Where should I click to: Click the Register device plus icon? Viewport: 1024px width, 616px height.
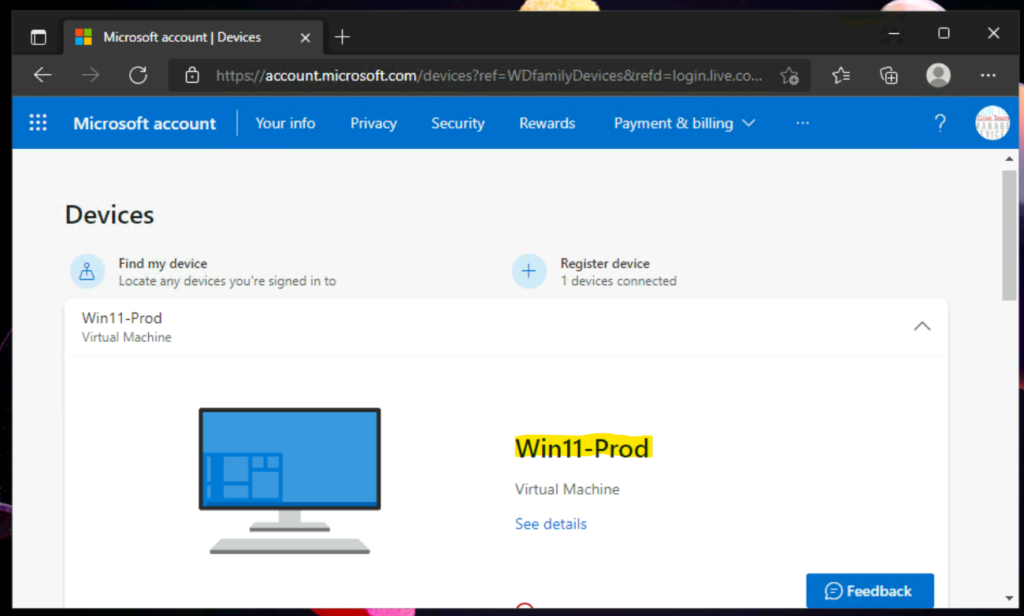click(x=529, y=271)
